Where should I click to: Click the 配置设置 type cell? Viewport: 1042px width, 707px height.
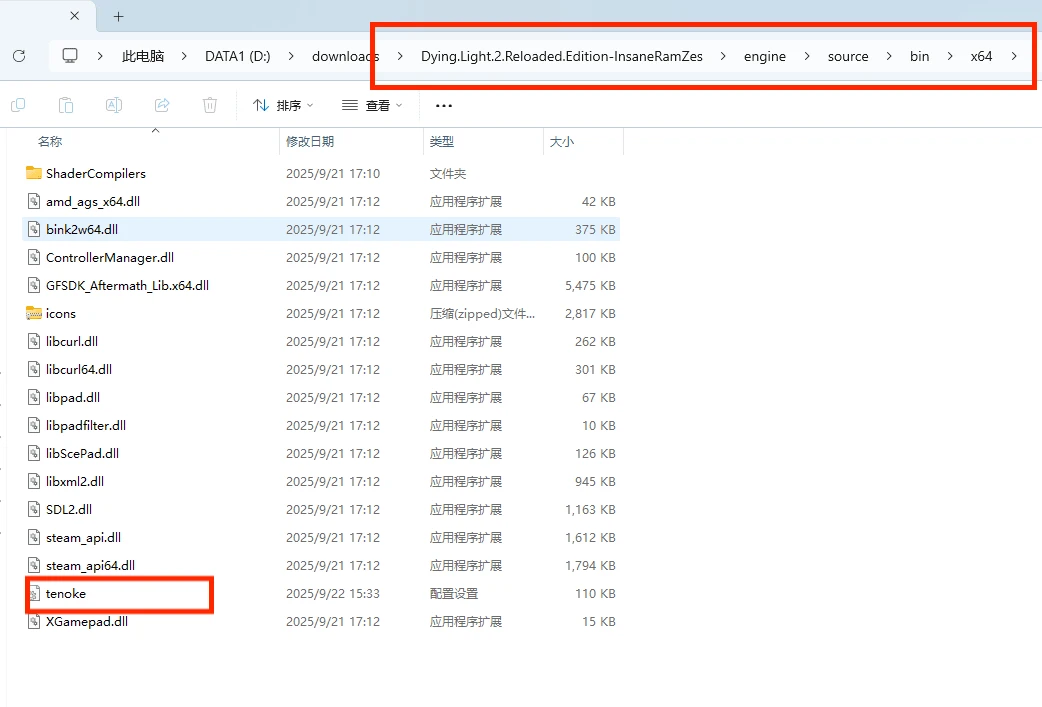tap(454, 593)
